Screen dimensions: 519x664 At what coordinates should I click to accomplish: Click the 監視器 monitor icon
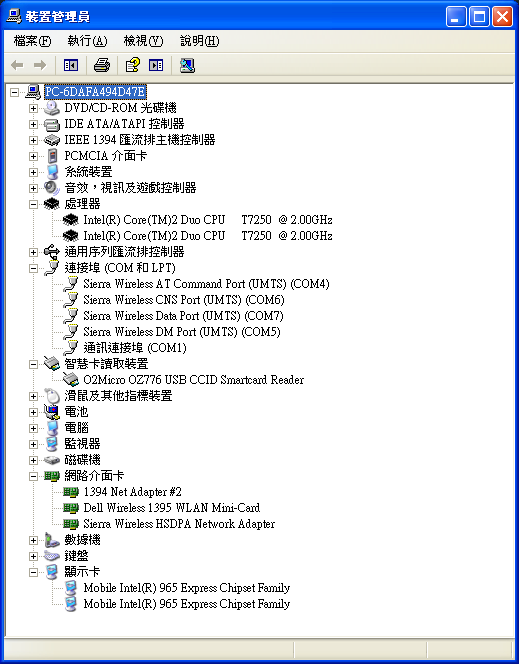point(52,444)
